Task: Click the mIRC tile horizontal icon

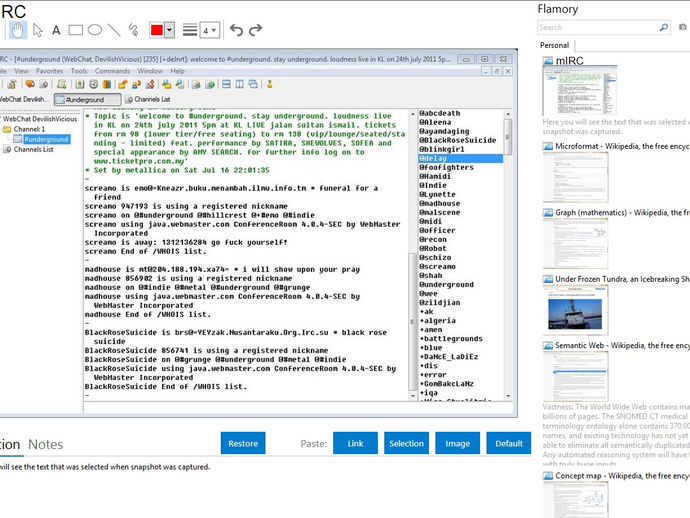Action: click(226, 84)
